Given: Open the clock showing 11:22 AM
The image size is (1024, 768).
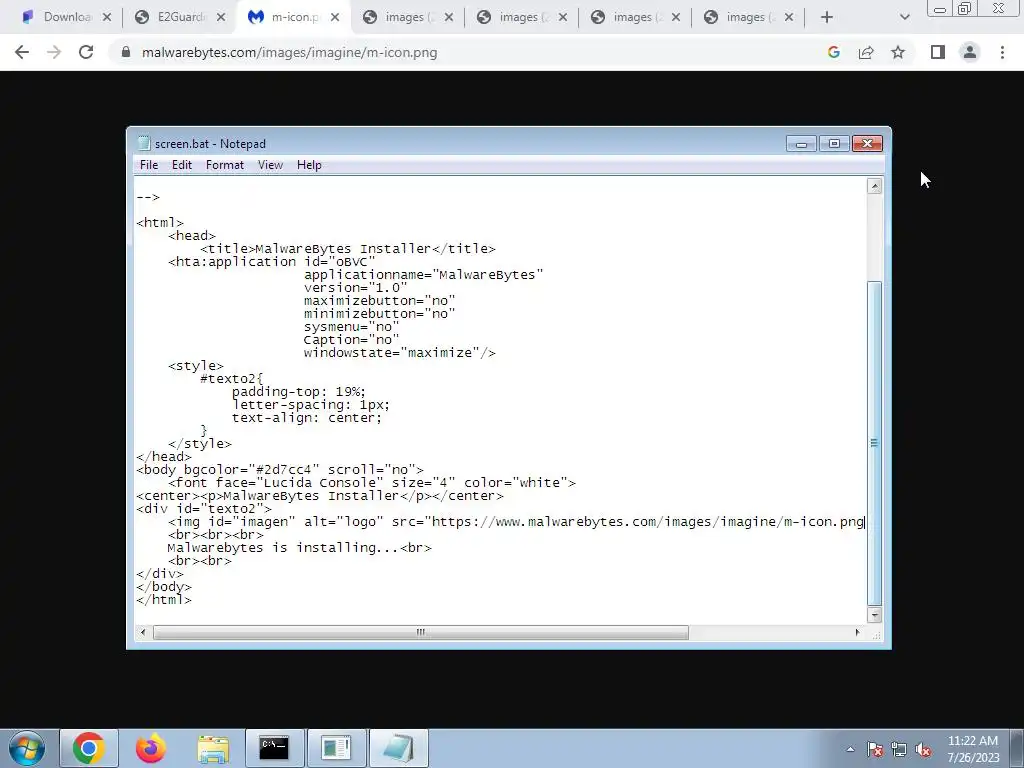Looking at the screenshot, I should (x=973, y=749).
